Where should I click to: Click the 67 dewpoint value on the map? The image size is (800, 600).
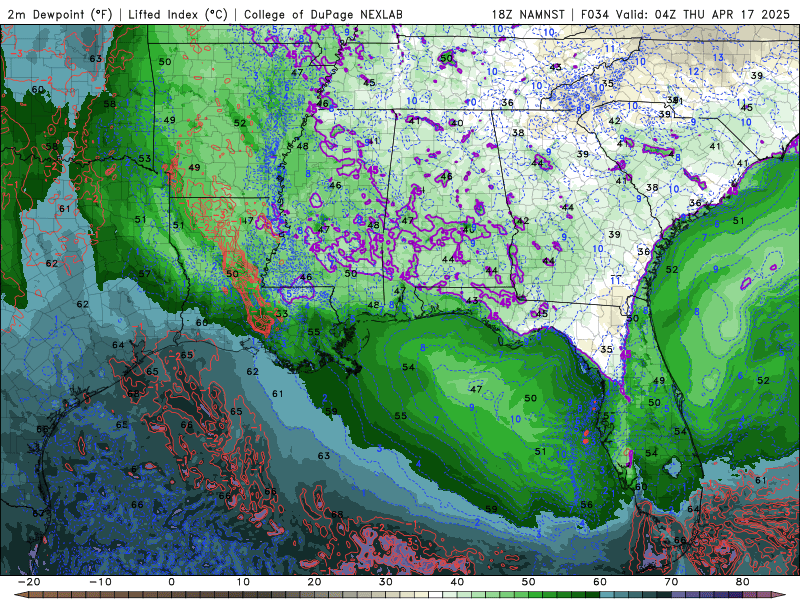(38, 513)
